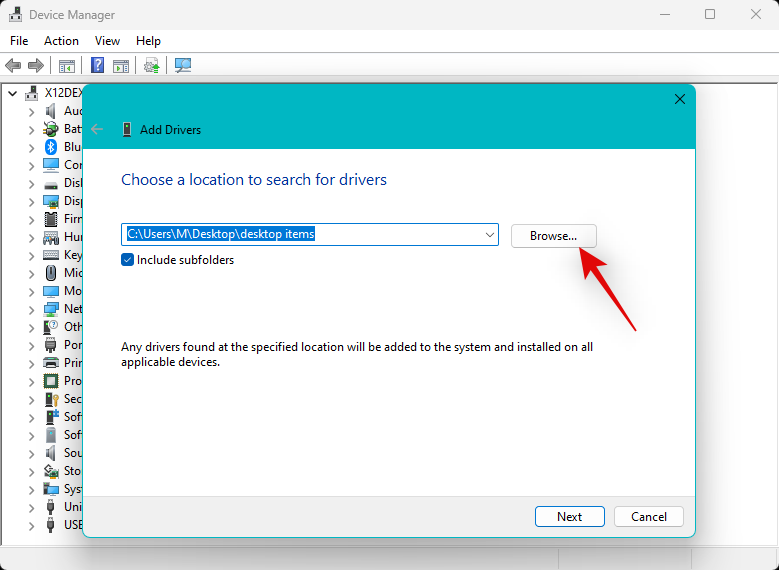Viewport: 779px width, 570px height.
Task: Expand the Keyboards category chevron
Action: 31,256
